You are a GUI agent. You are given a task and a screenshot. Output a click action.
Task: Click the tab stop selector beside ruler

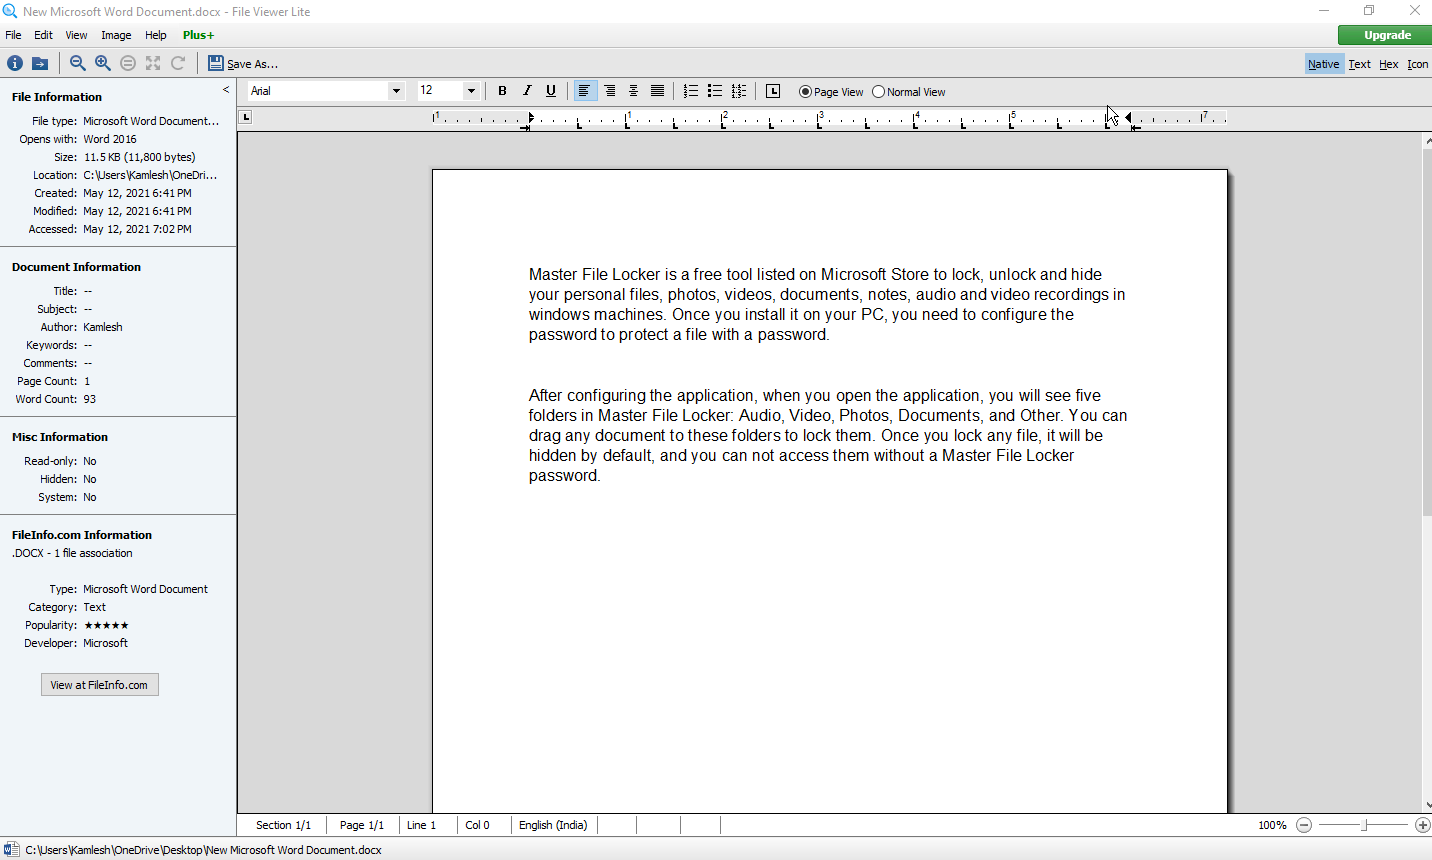click(x=245, y=117)
